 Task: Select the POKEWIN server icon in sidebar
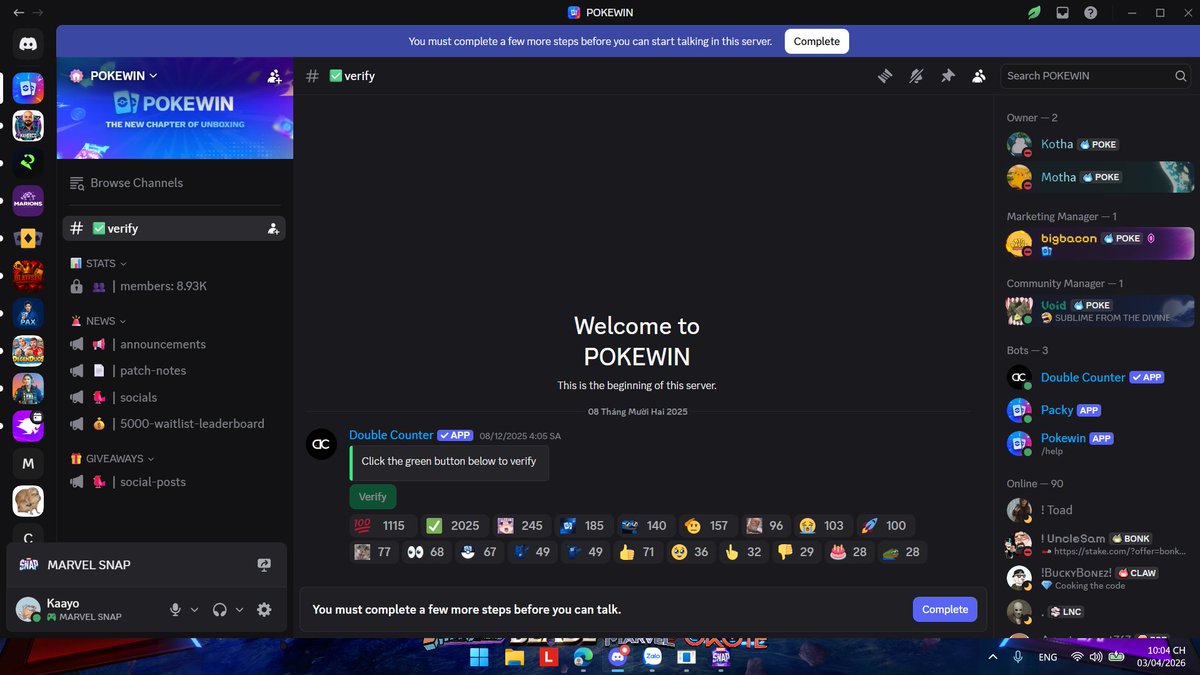(x=27, y=88)
